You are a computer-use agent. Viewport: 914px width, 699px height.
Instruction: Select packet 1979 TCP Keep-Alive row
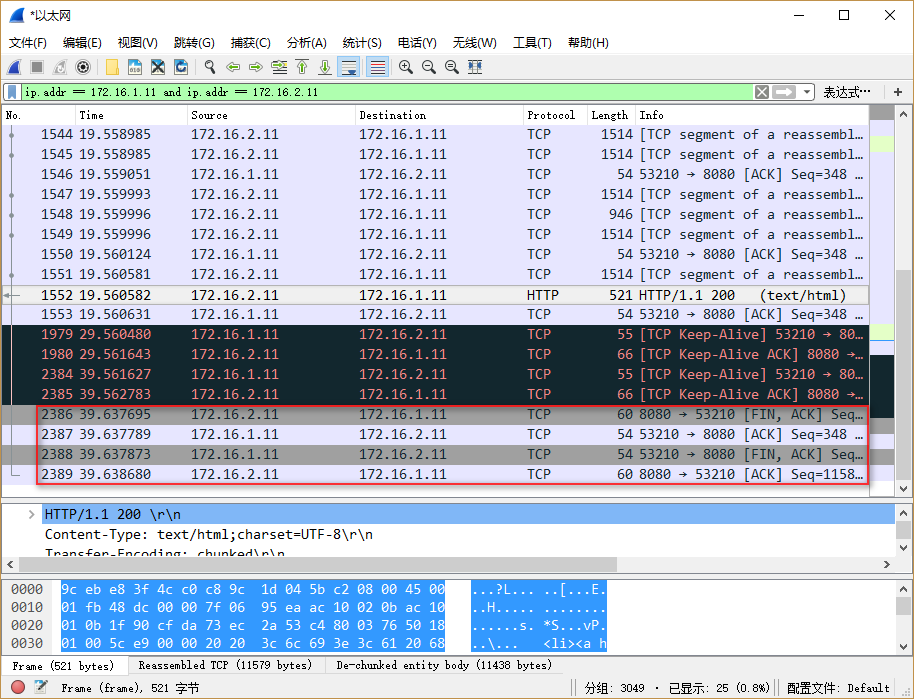[x=435, y=335]
